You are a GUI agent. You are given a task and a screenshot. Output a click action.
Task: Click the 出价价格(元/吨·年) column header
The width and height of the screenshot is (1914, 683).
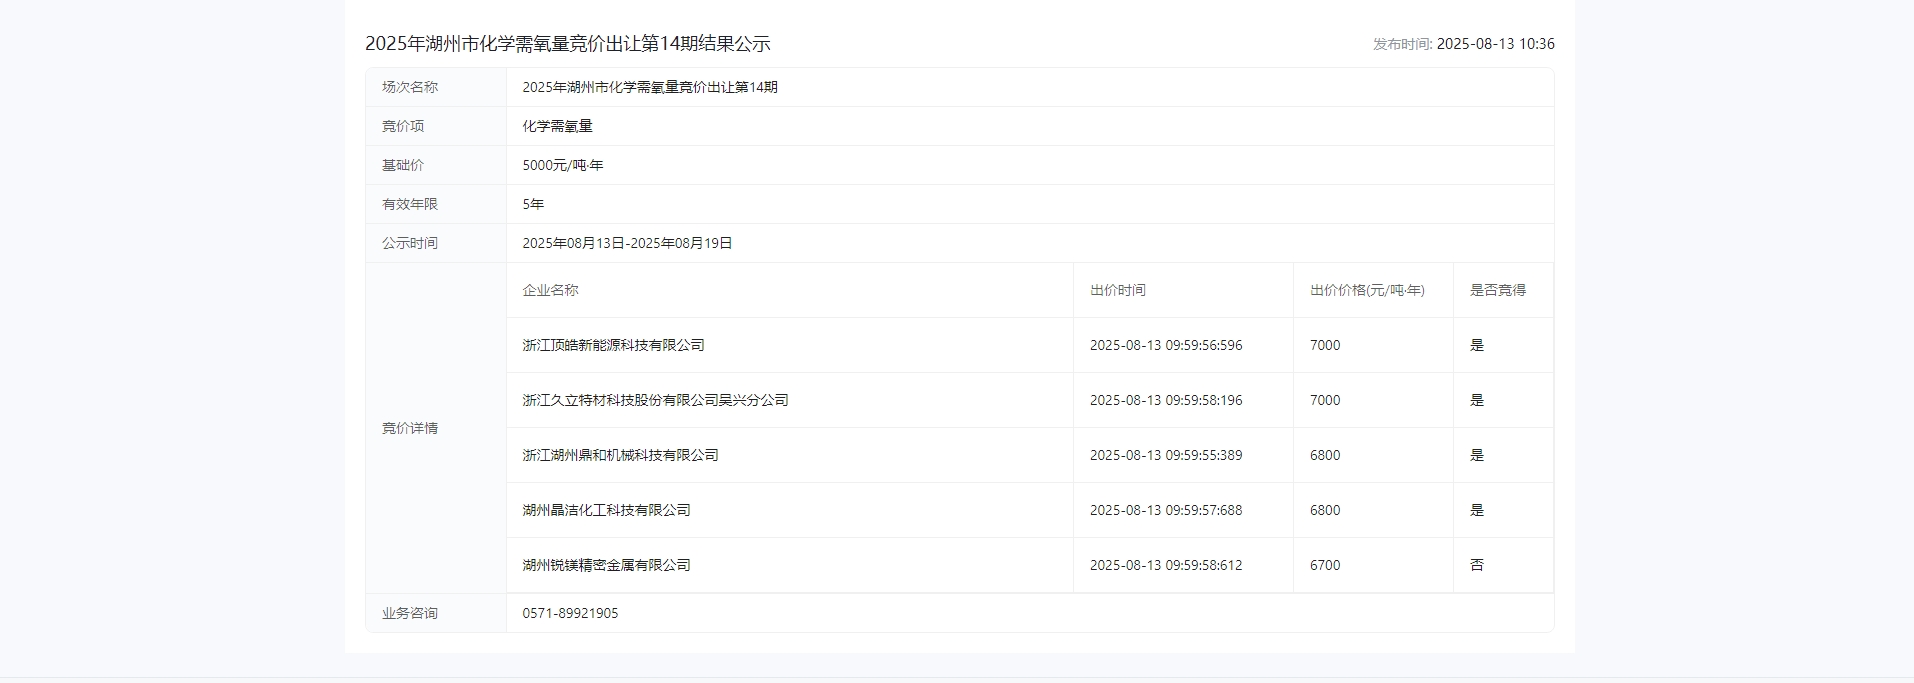(x=1367, y=290)
